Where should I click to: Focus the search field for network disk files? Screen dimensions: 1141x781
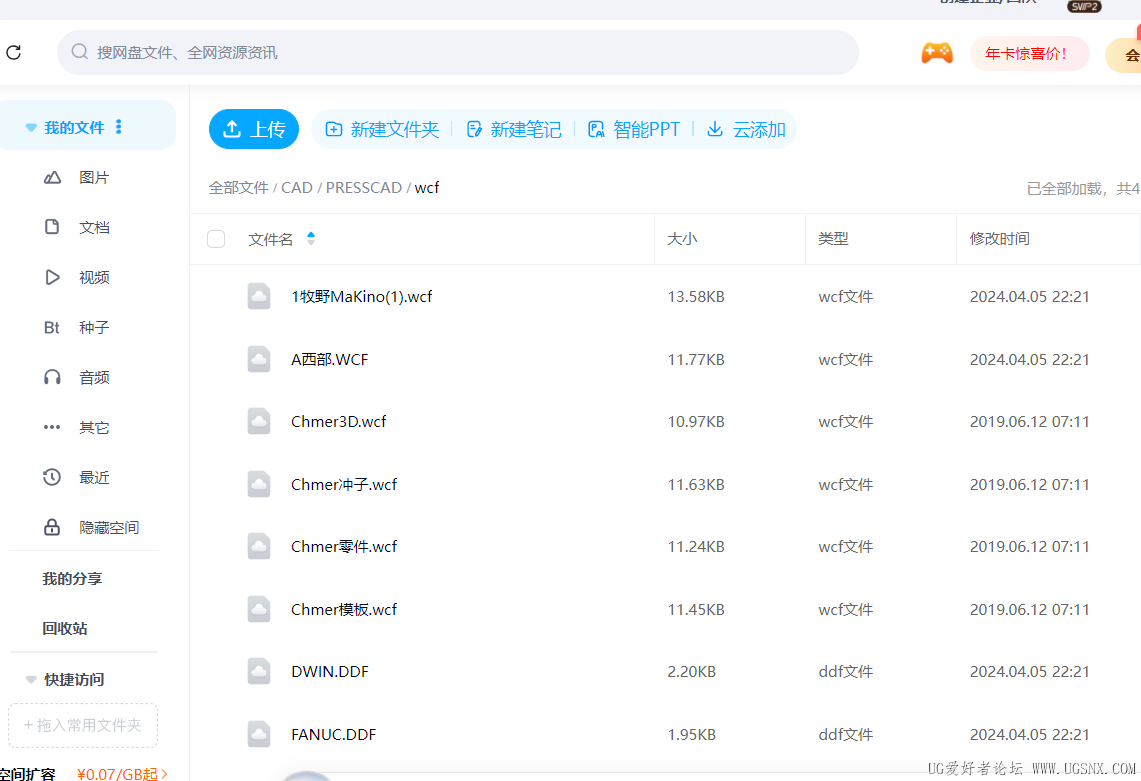point(458,52)
